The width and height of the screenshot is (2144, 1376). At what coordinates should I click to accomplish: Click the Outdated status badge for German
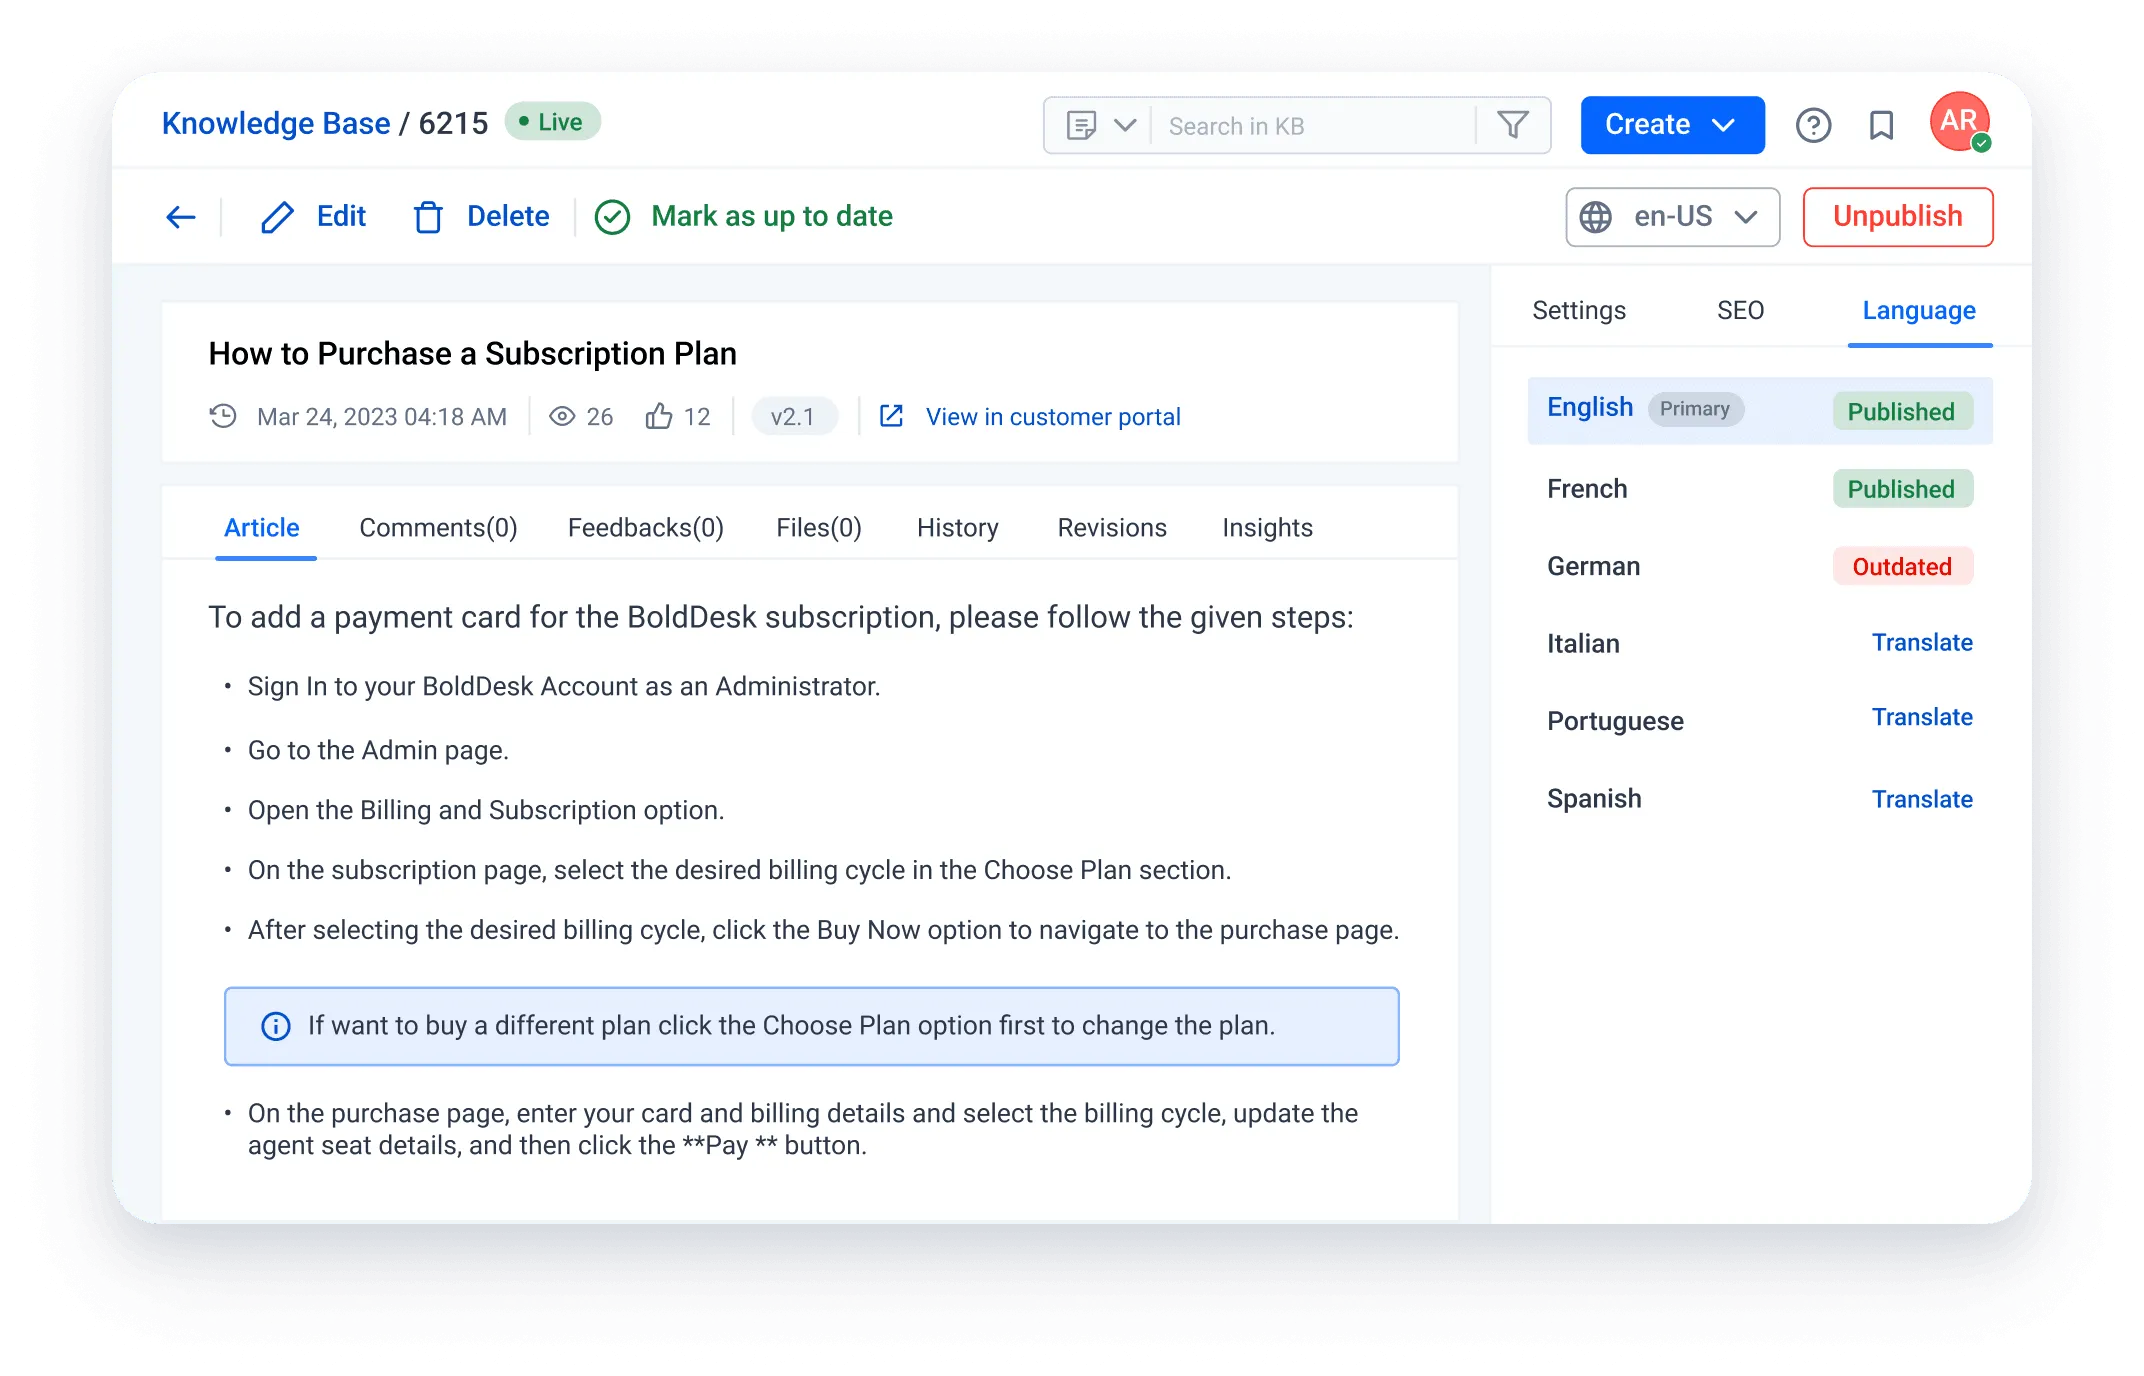click(1901, 566)
